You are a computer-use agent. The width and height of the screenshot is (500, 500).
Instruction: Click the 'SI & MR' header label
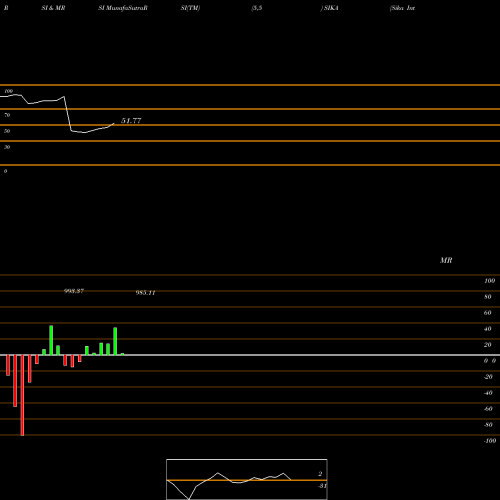(53, 8)
